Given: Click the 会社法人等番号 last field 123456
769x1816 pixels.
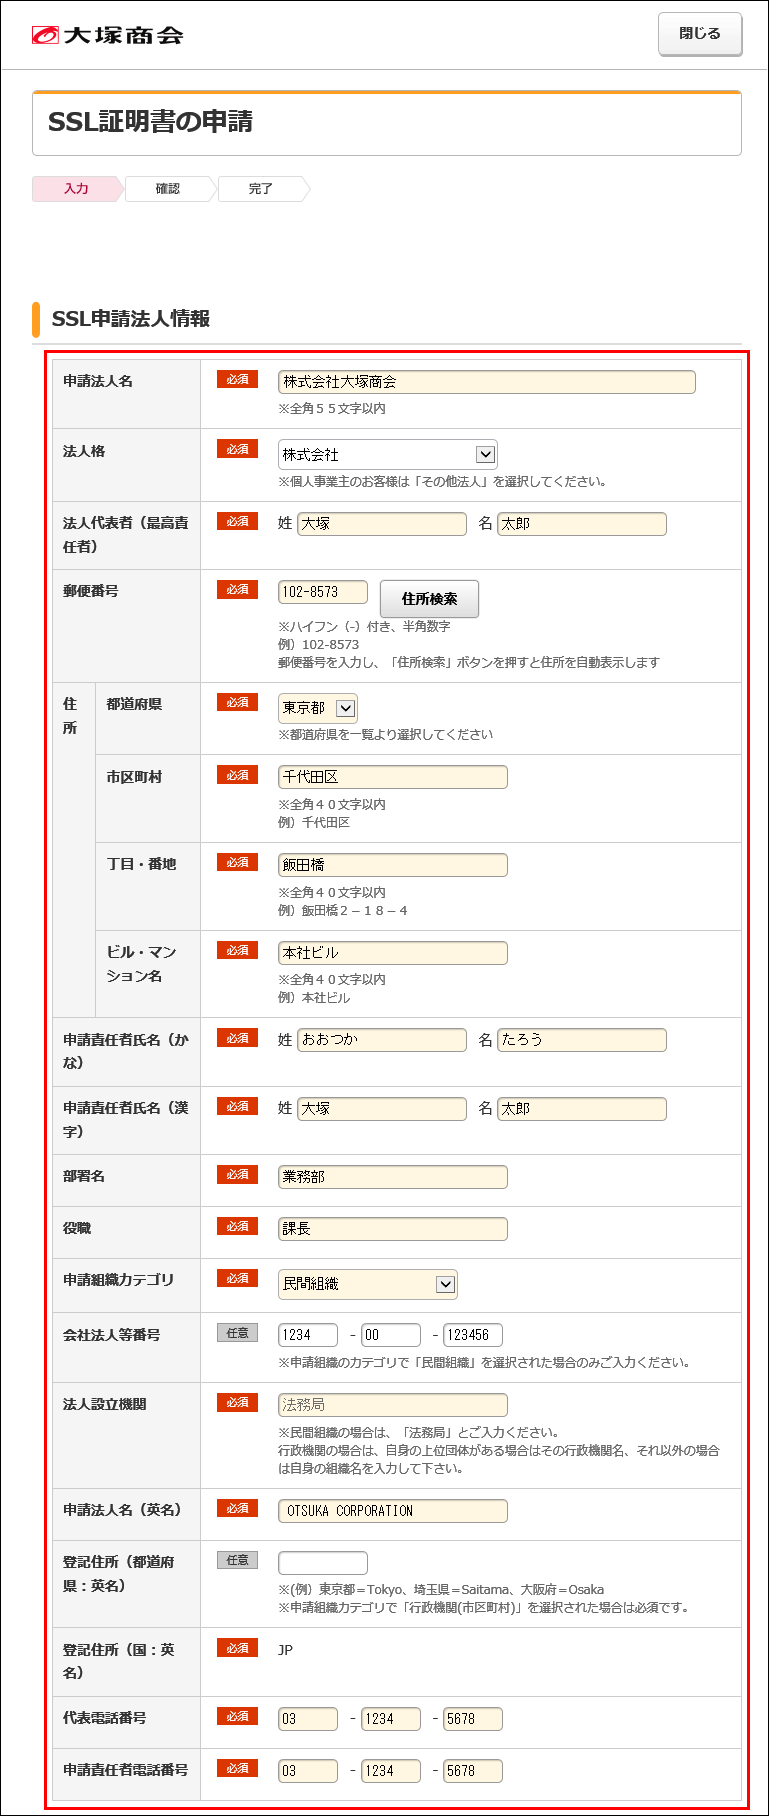Looking at the screenshot, I should (473, 1335).
